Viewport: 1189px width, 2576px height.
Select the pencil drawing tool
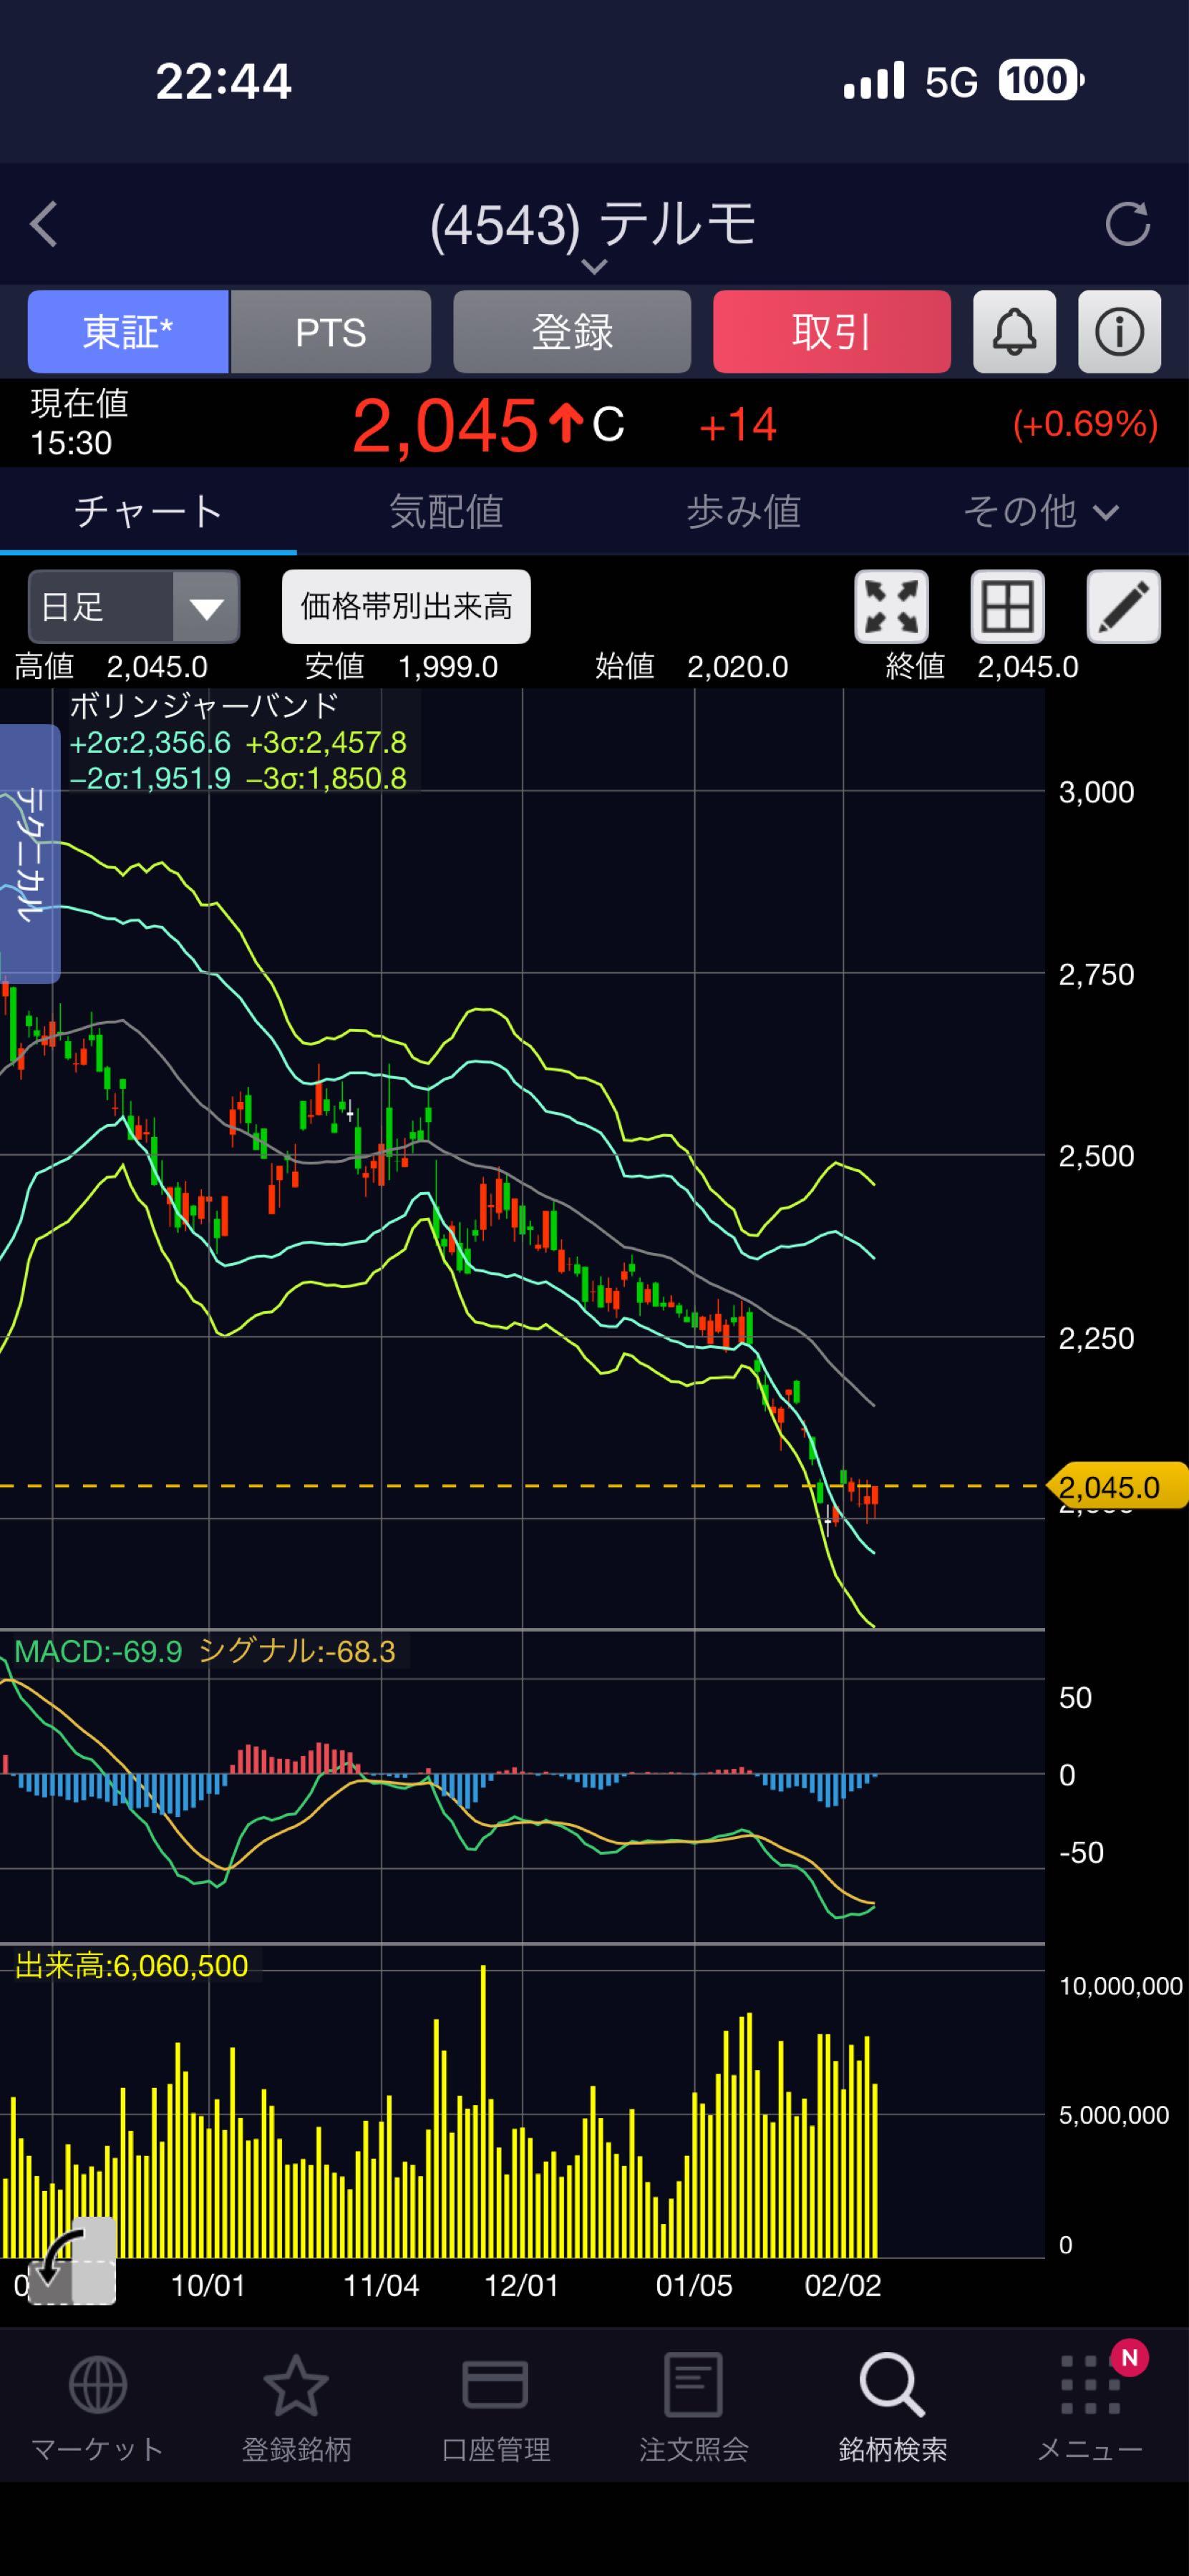[1123, 606]
